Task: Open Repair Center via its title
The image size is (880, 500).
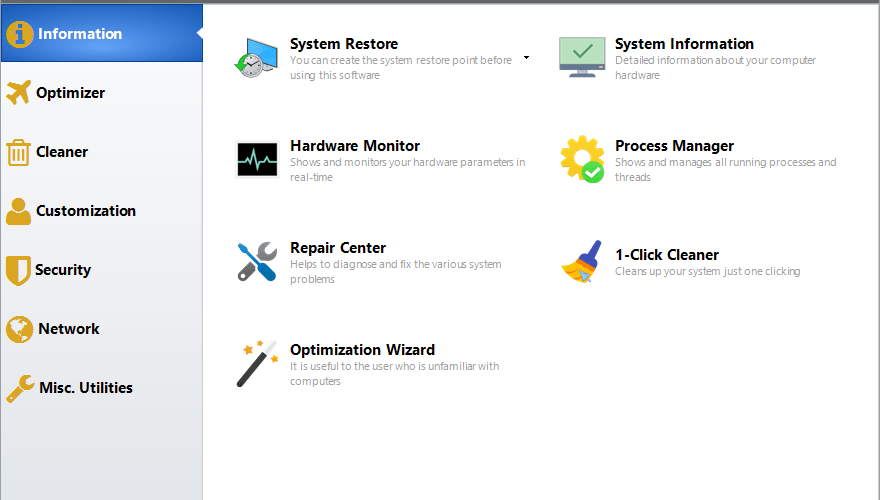Action: click(x=338, y=248)
